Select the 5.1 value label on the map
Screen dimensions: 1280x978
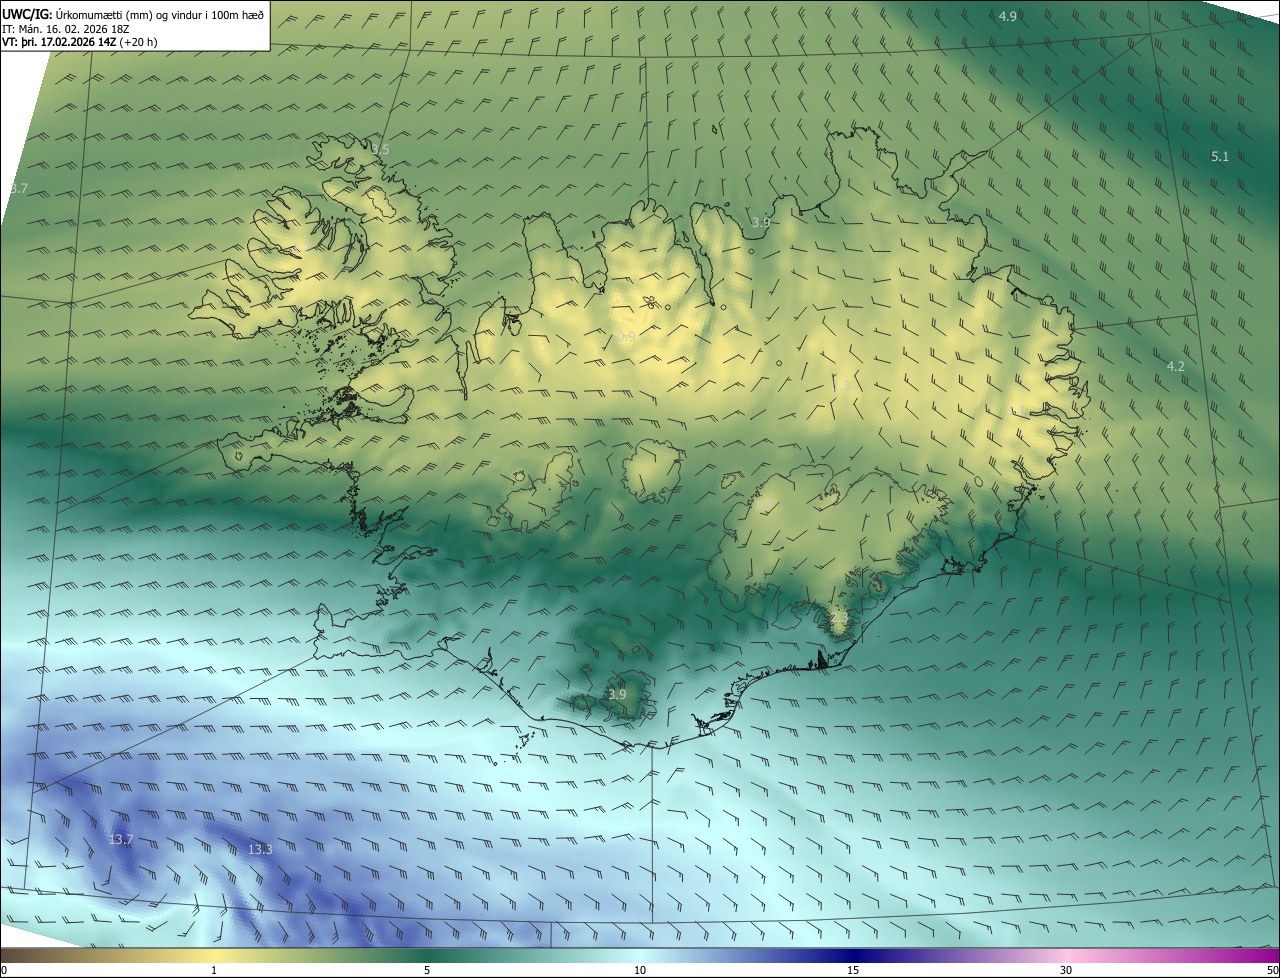[1220, 156]
